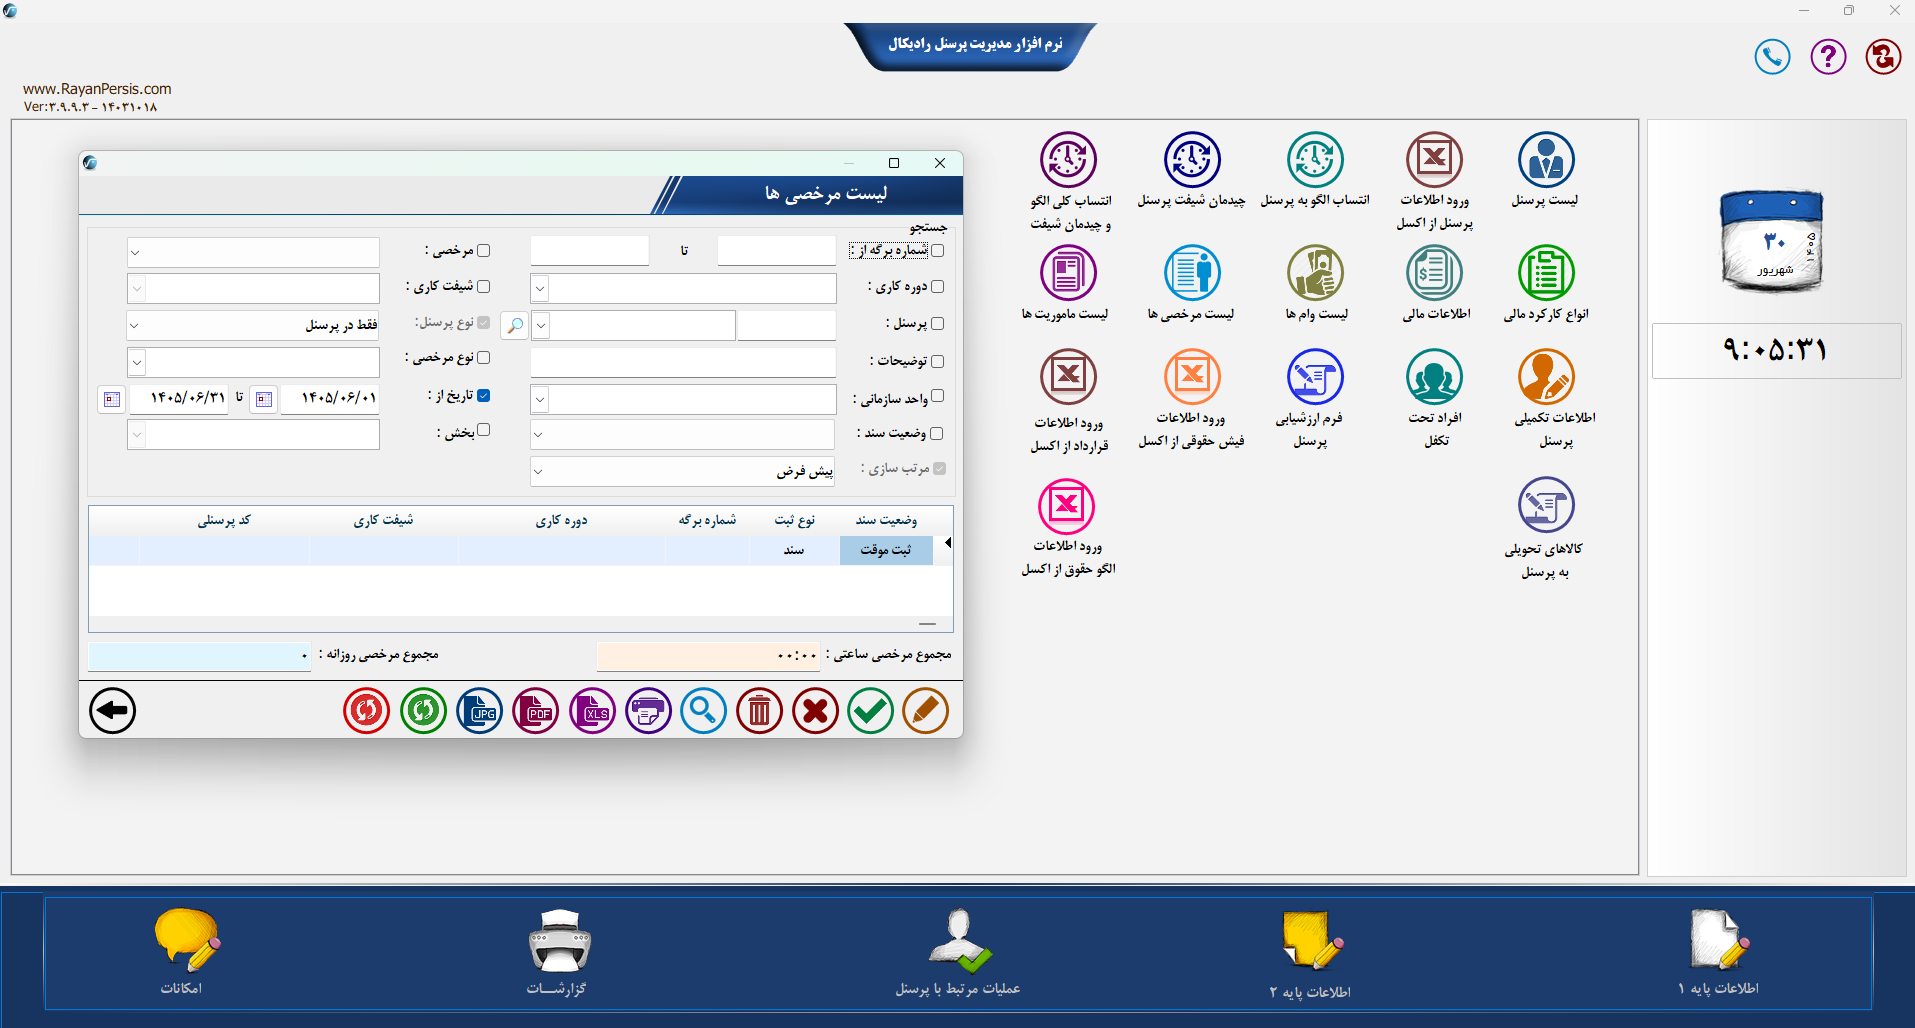Click the personnel lookup magnifier button
The width and height of the screenshot is (1915, 1028).
[514, 326]
